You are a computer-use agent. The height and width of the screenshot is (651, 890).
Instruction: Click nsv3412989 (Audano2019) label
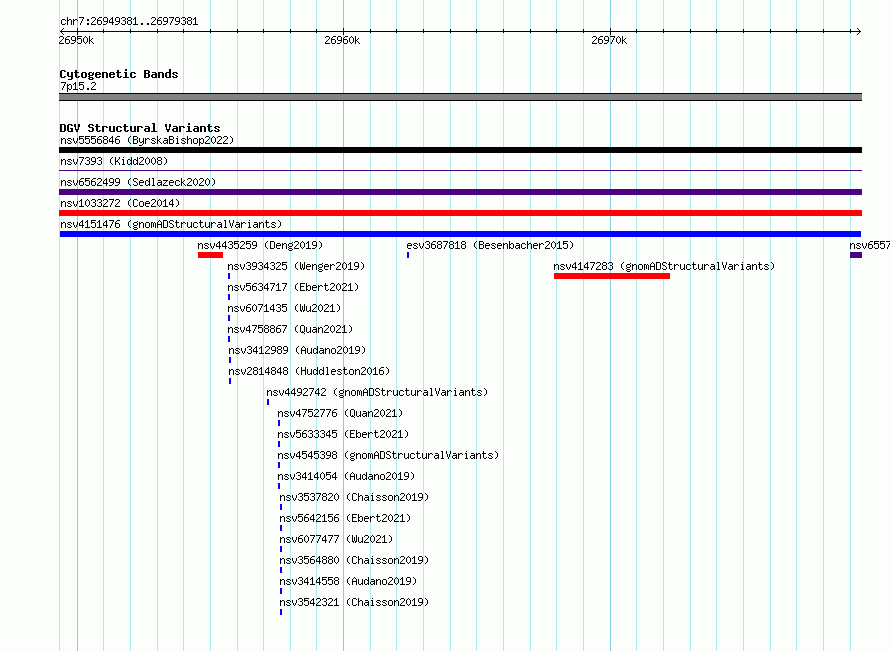pos(297,350)
